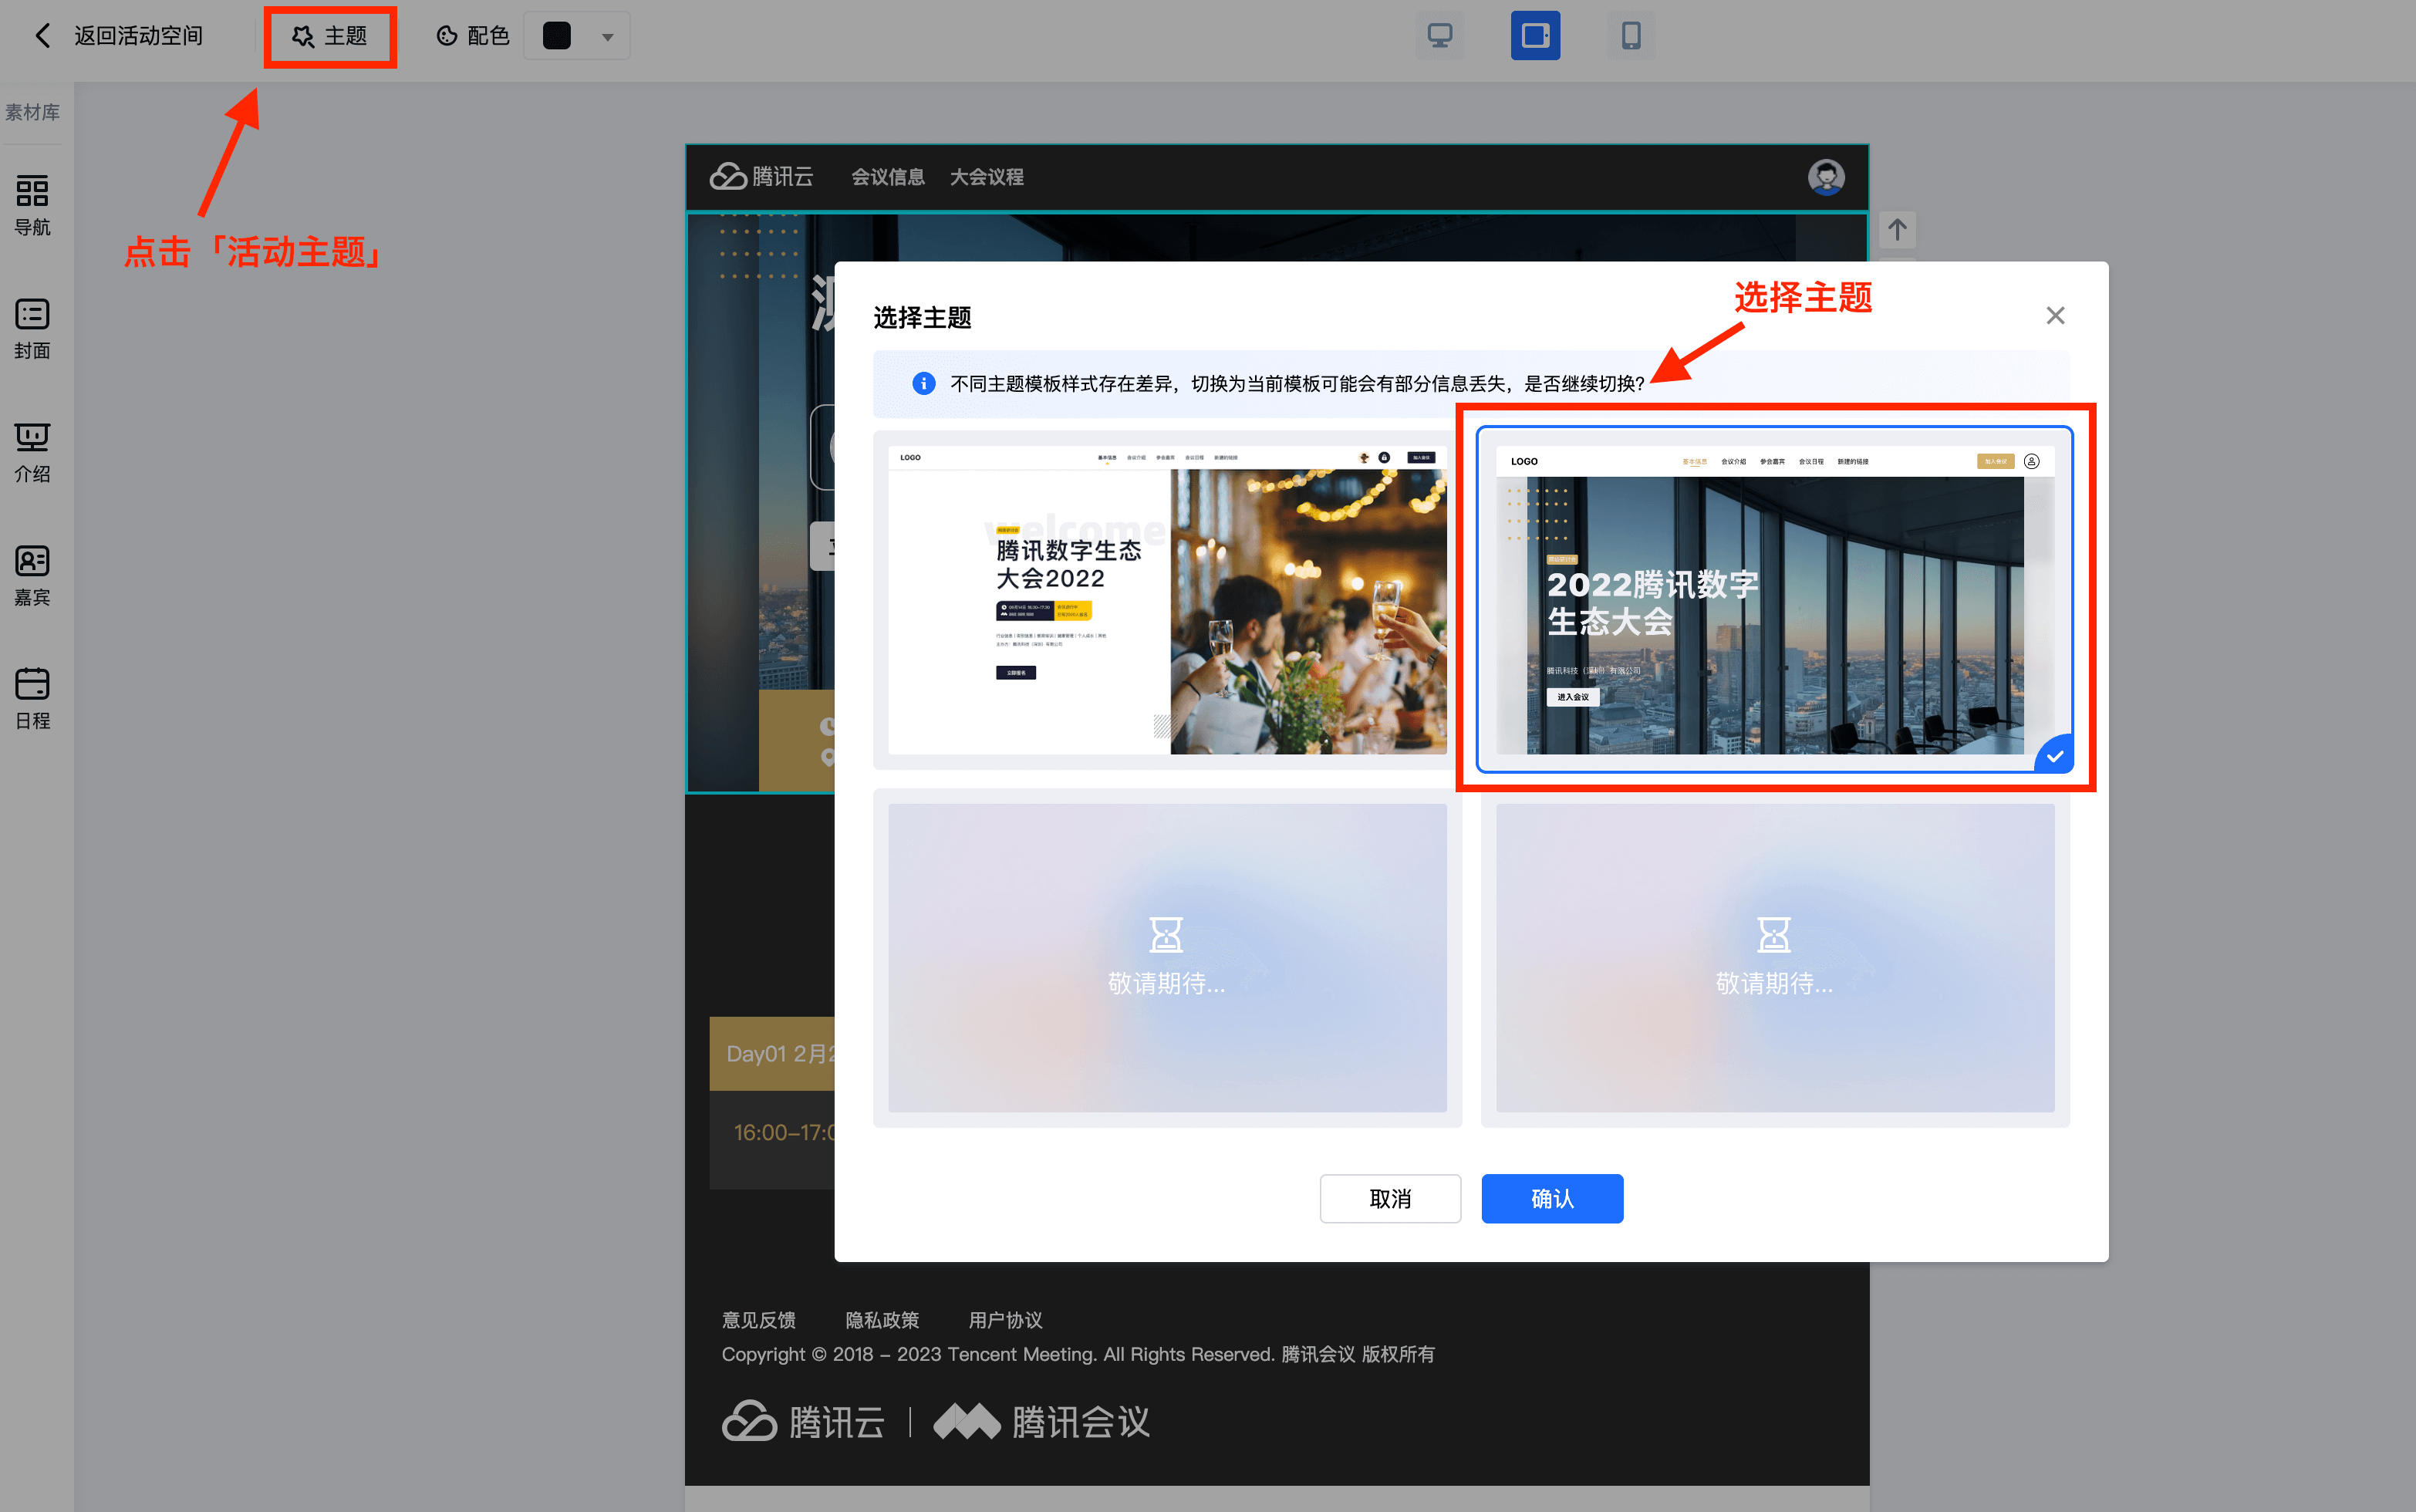The width and height of the screenshot is (2416, 1512).
Task: Open the 嘉宾 guests materials
Action: 32,575
